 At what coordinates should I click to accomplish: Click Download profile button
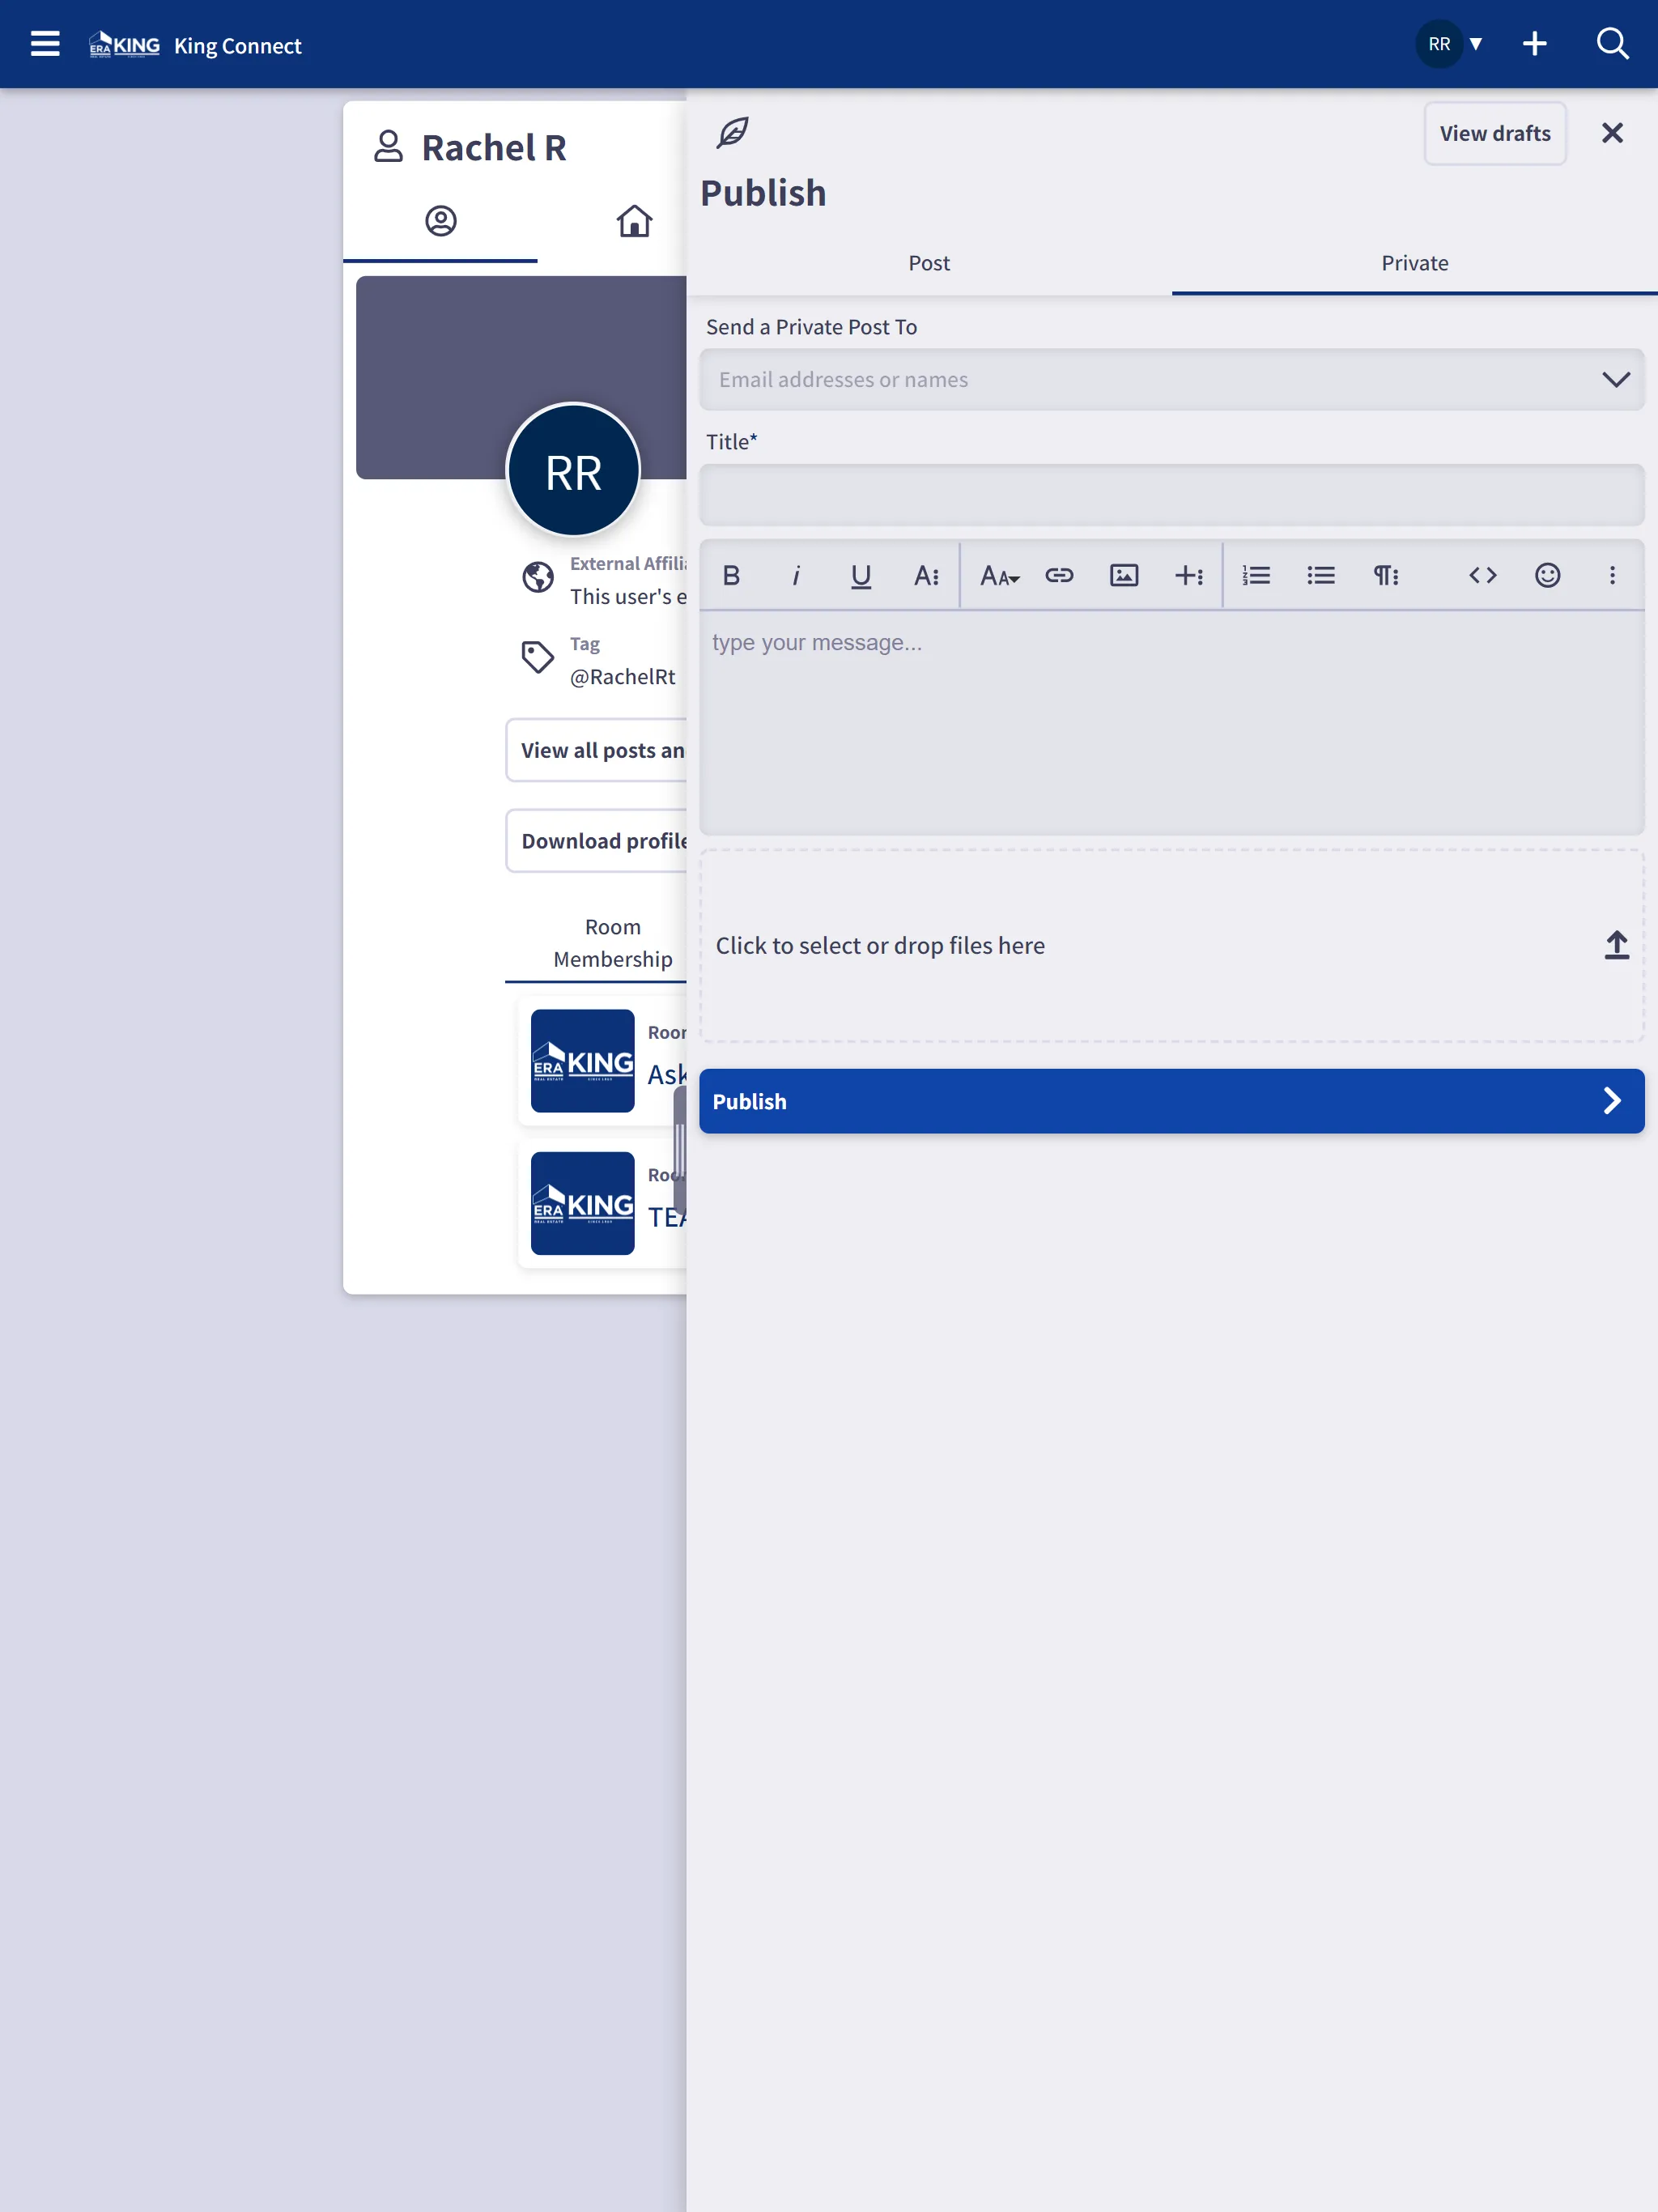[x=597, y=841]
